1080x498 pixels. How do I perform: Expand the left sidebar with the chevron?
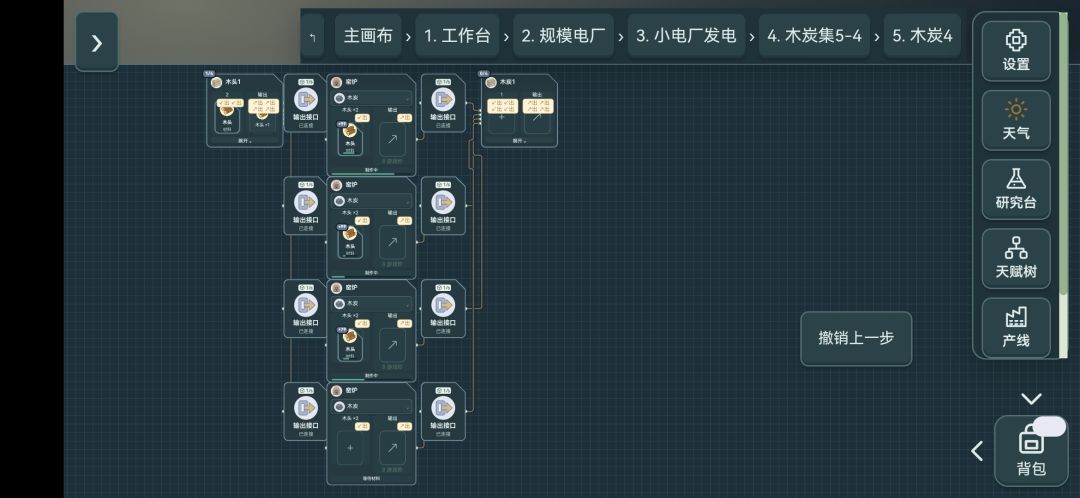[97, 43]
